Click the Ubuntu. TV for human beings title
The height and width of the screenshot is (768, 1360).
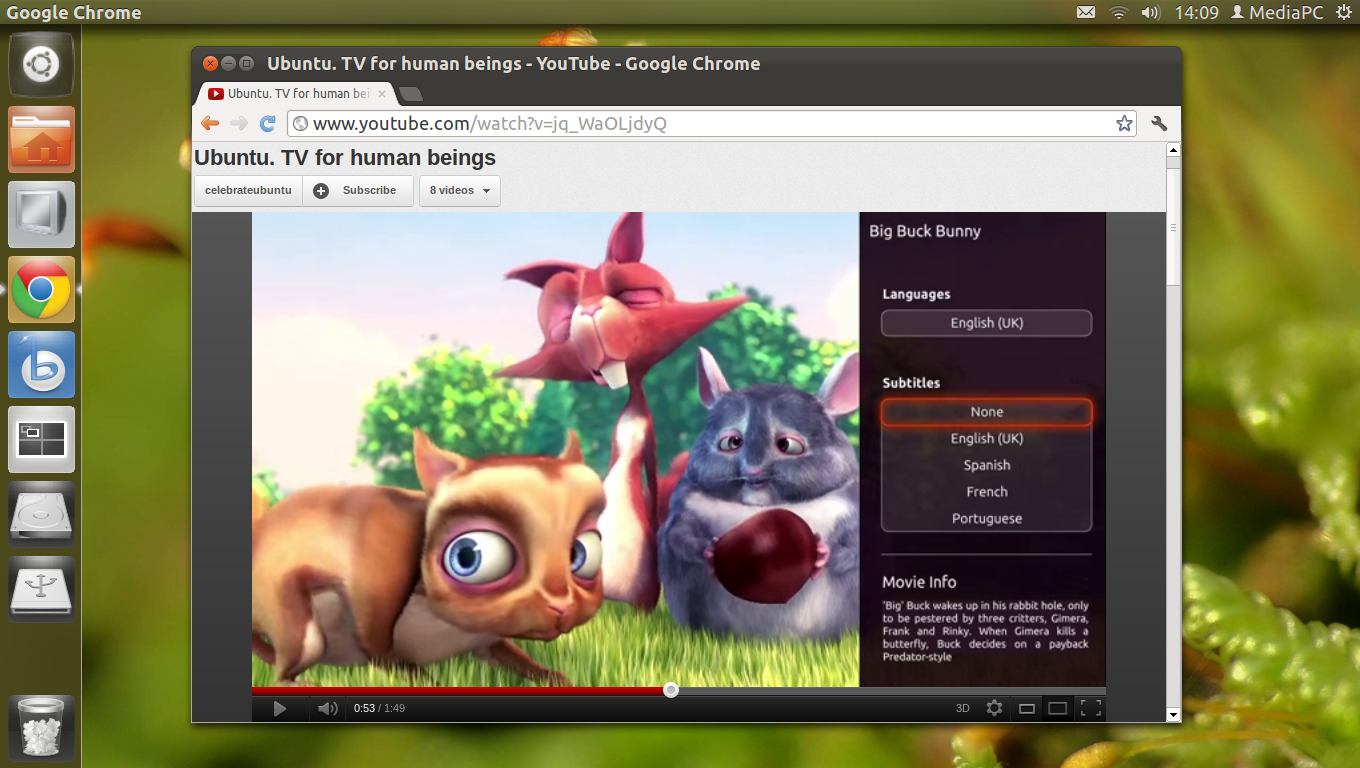pos(345,157)
